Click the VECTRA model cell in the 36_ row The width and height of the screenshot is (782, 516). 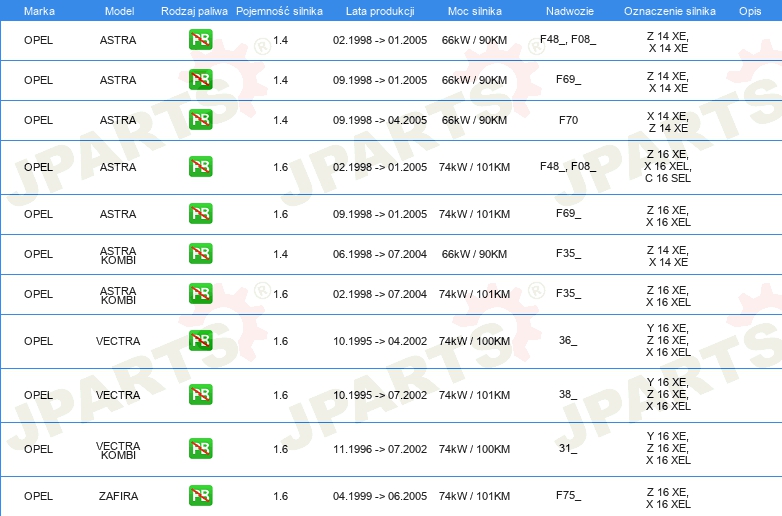coord(118,341)
